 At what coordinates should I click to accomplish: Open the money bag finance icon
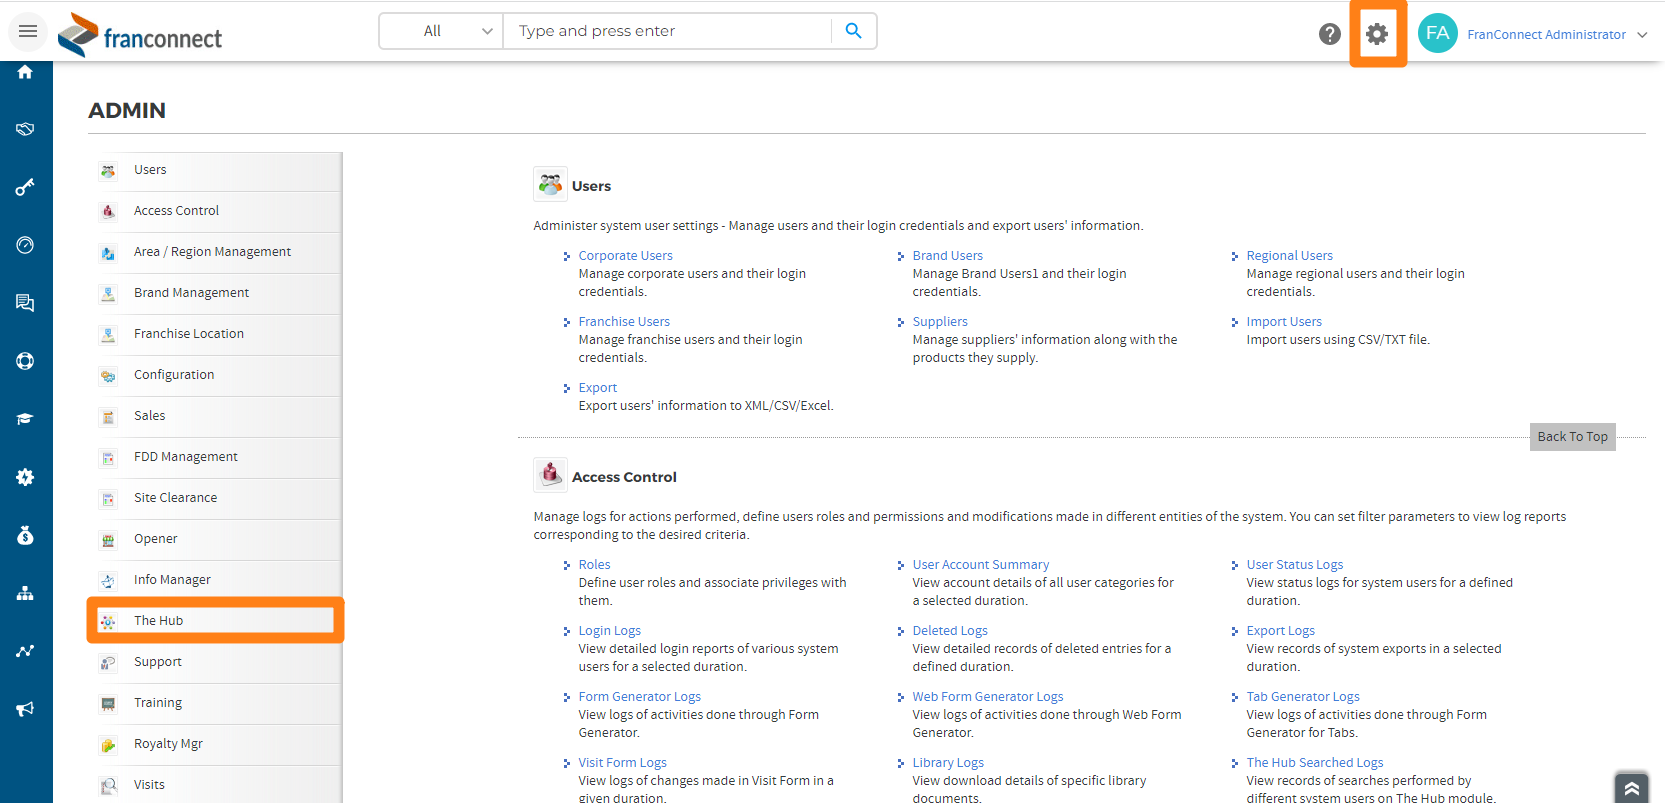[x=25, y=535]
